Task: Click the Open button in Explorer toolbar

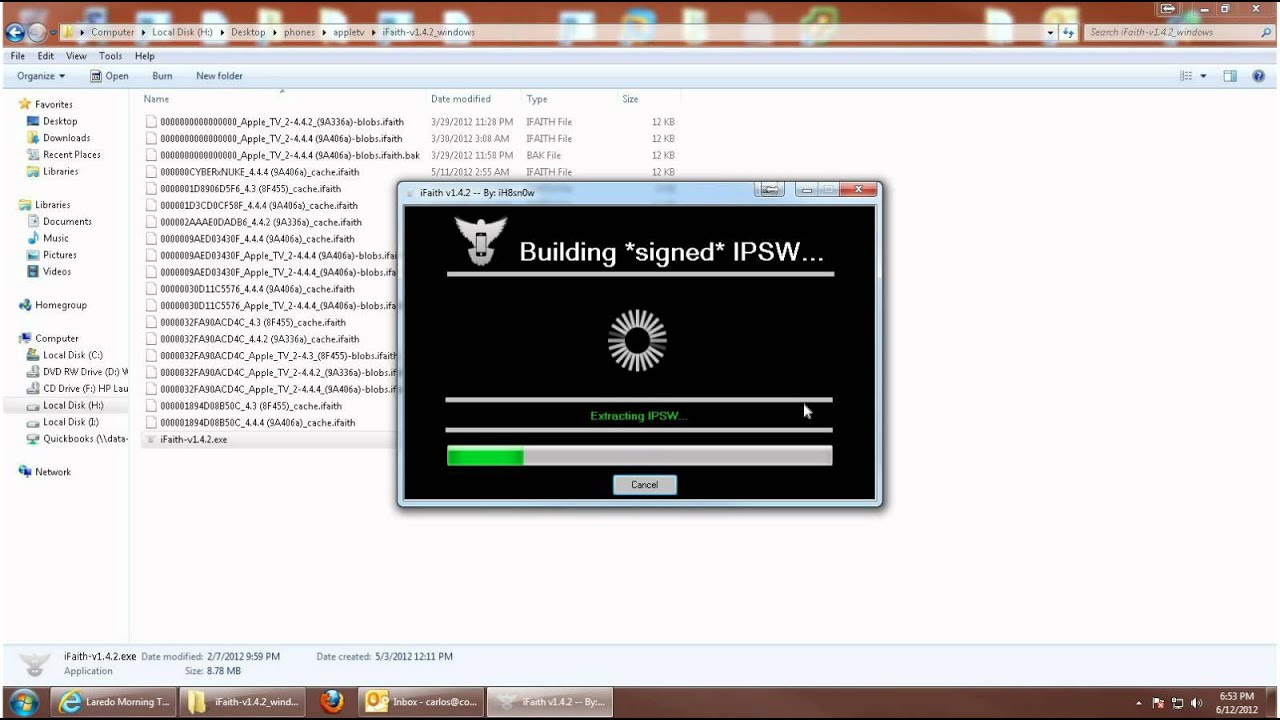Action: pos(109,76)
